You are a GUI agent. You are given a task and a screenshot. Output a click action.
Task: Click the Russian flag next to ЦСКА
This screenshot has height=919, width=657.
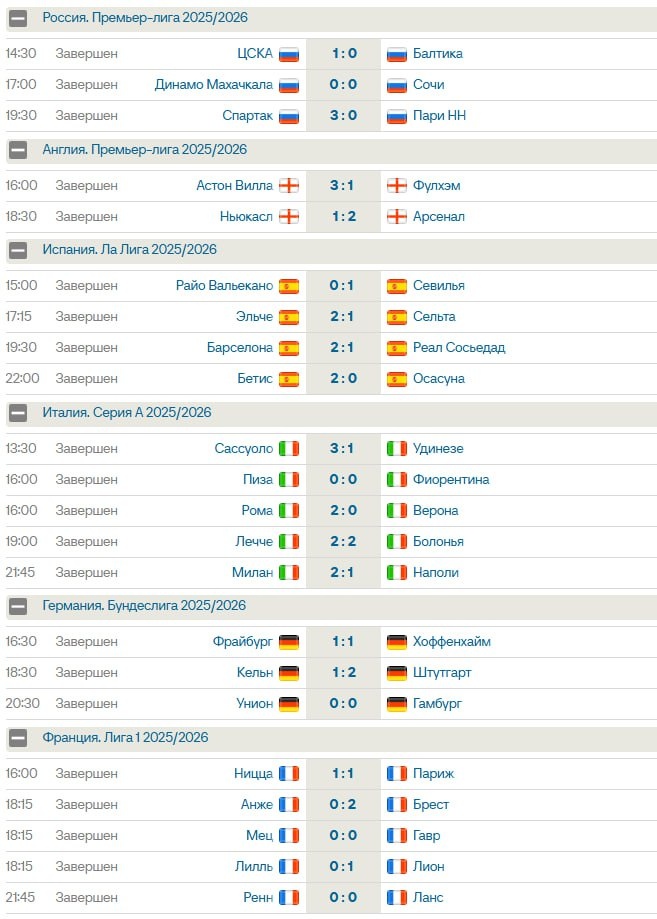289,54
